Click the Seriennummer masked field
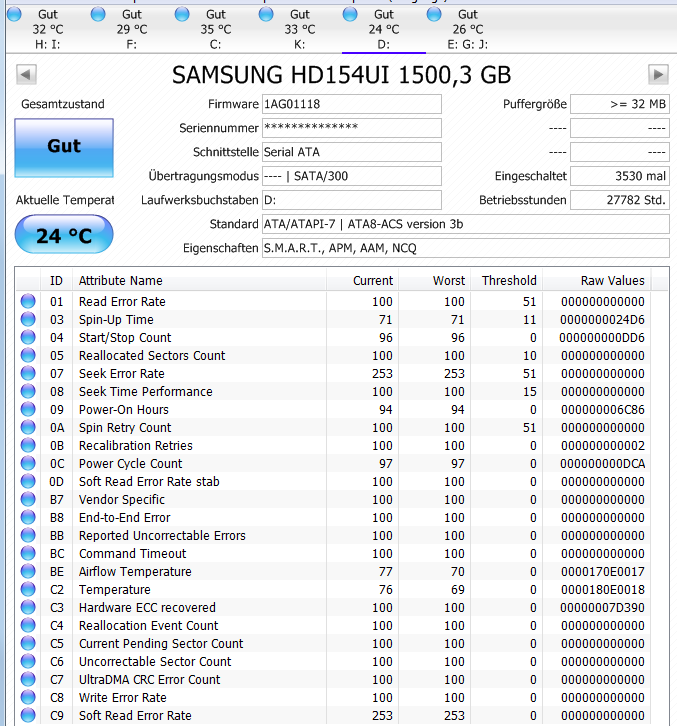 [x=351, y=128]
